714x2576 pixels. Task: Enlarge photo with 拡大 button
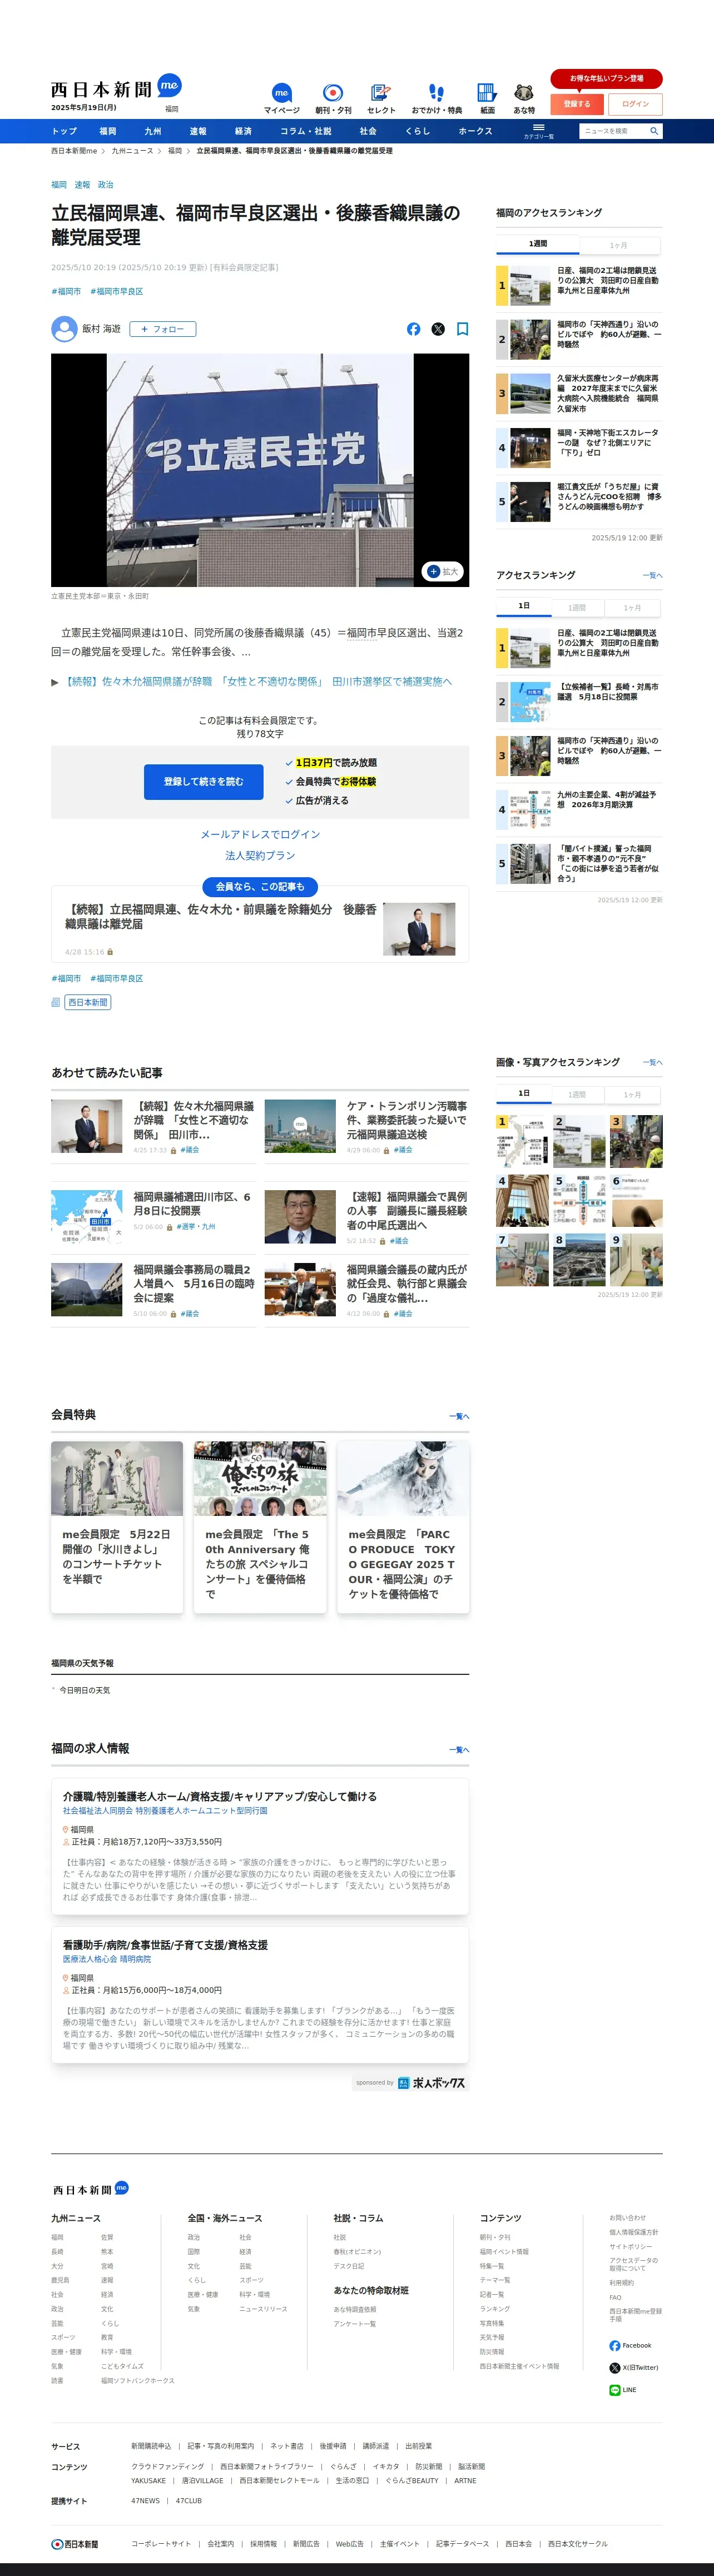443,572
